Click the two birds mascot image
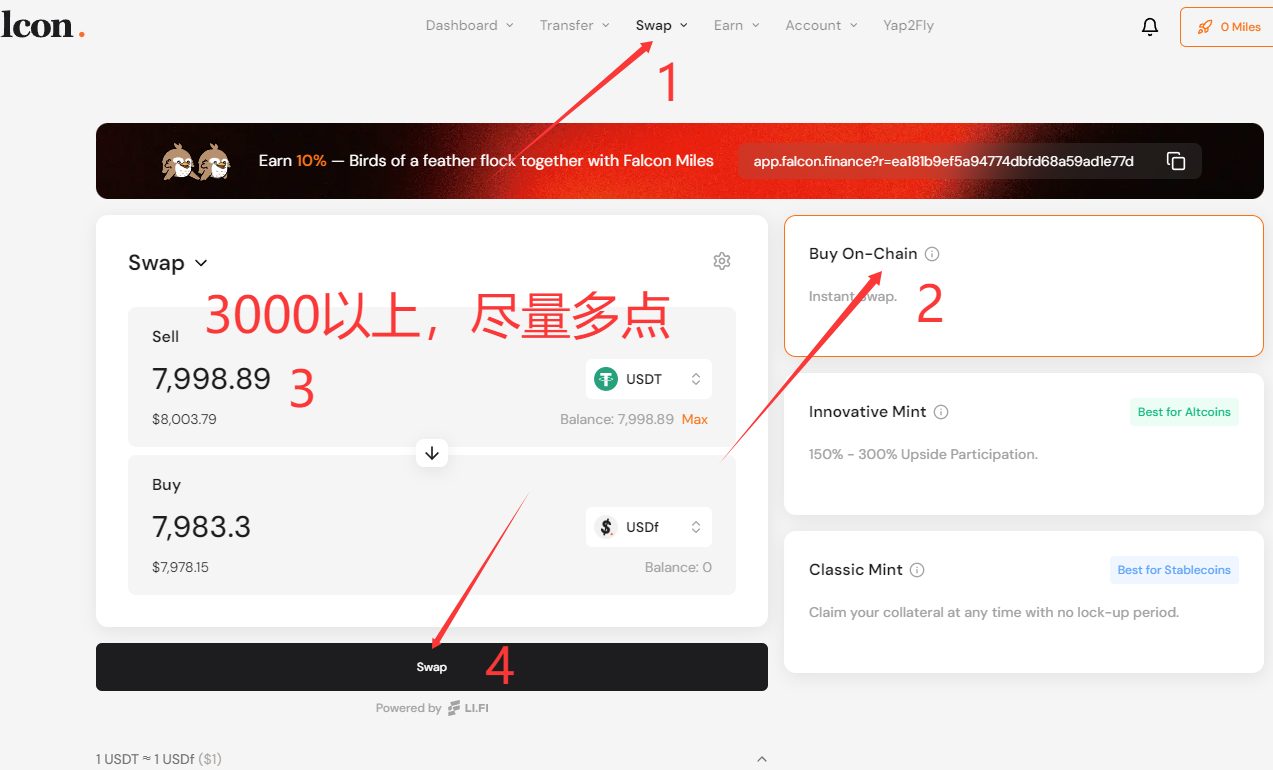1273x770 pixels. [x=196, y=161]
